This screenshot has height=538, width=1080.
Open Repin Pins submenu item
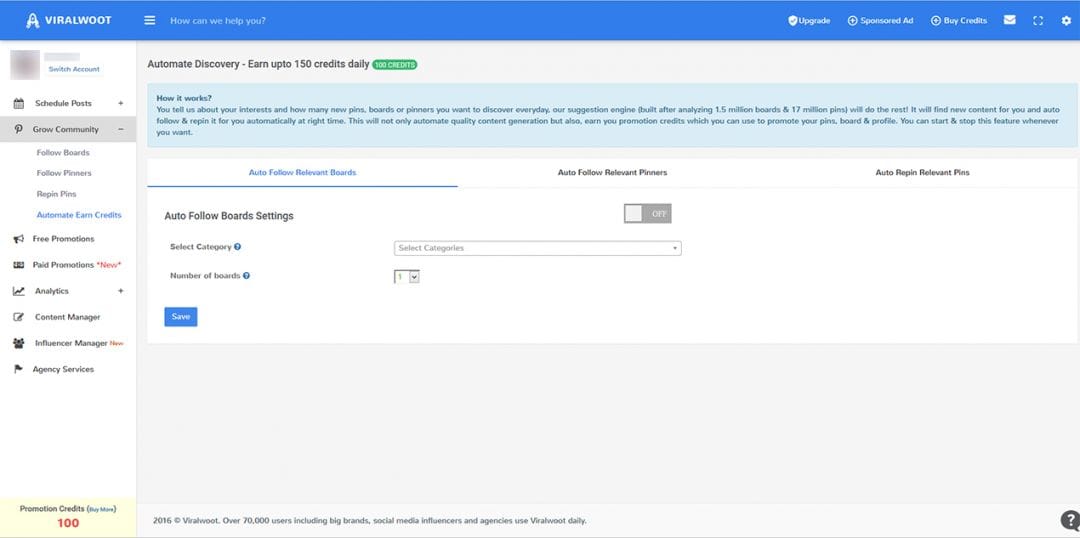coord(56,194)
